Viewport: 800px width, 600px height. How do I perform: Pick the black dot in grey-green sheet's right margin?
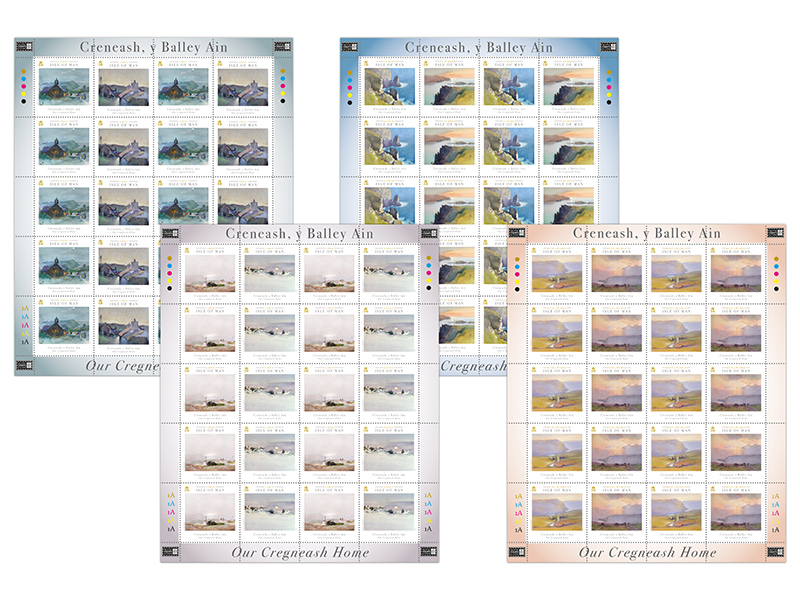pyautogui.click(x=283, y=101)
